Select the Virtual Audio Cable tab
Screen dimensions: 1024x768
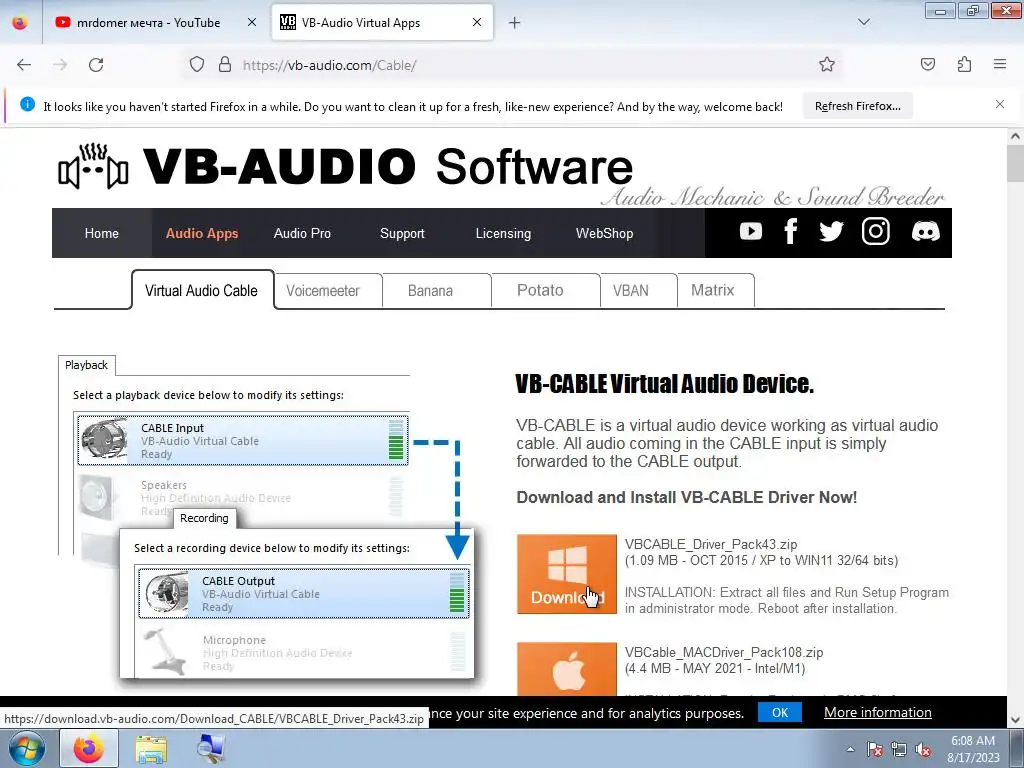point(202,290)
